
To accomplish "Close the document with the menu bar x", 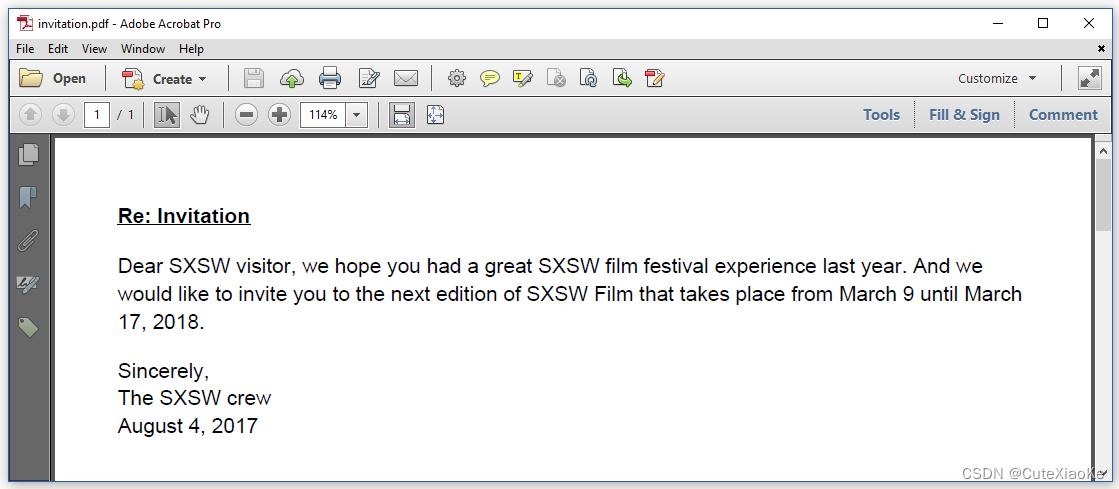I will pos(1101,49).
